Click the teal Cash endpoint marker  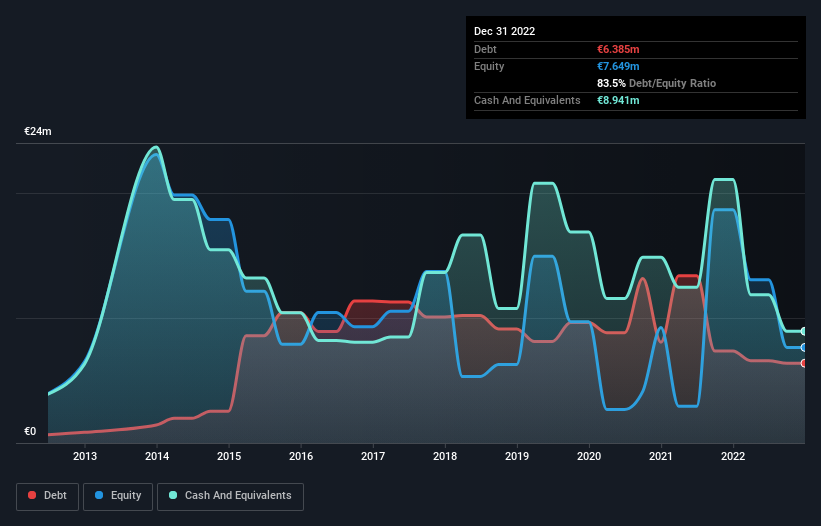point(804,331)
